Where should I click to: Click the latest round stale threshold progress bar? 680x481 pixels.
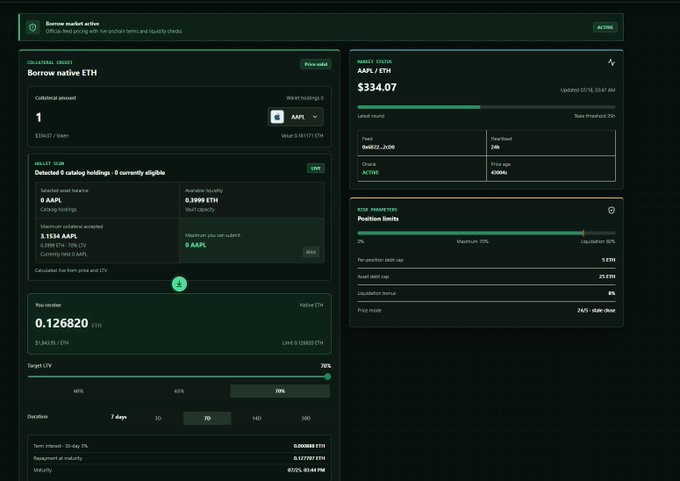(486, 107)
